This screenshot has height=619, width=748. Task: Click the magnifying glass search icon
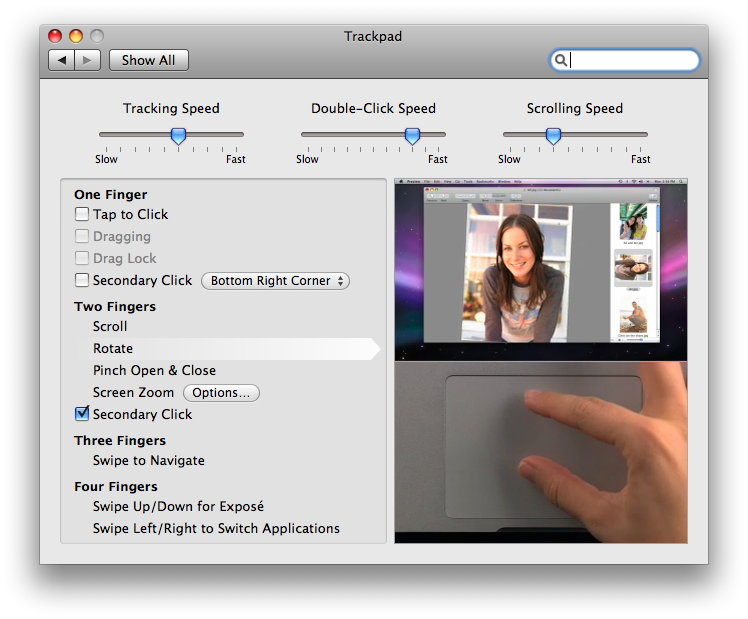point(562,60)
